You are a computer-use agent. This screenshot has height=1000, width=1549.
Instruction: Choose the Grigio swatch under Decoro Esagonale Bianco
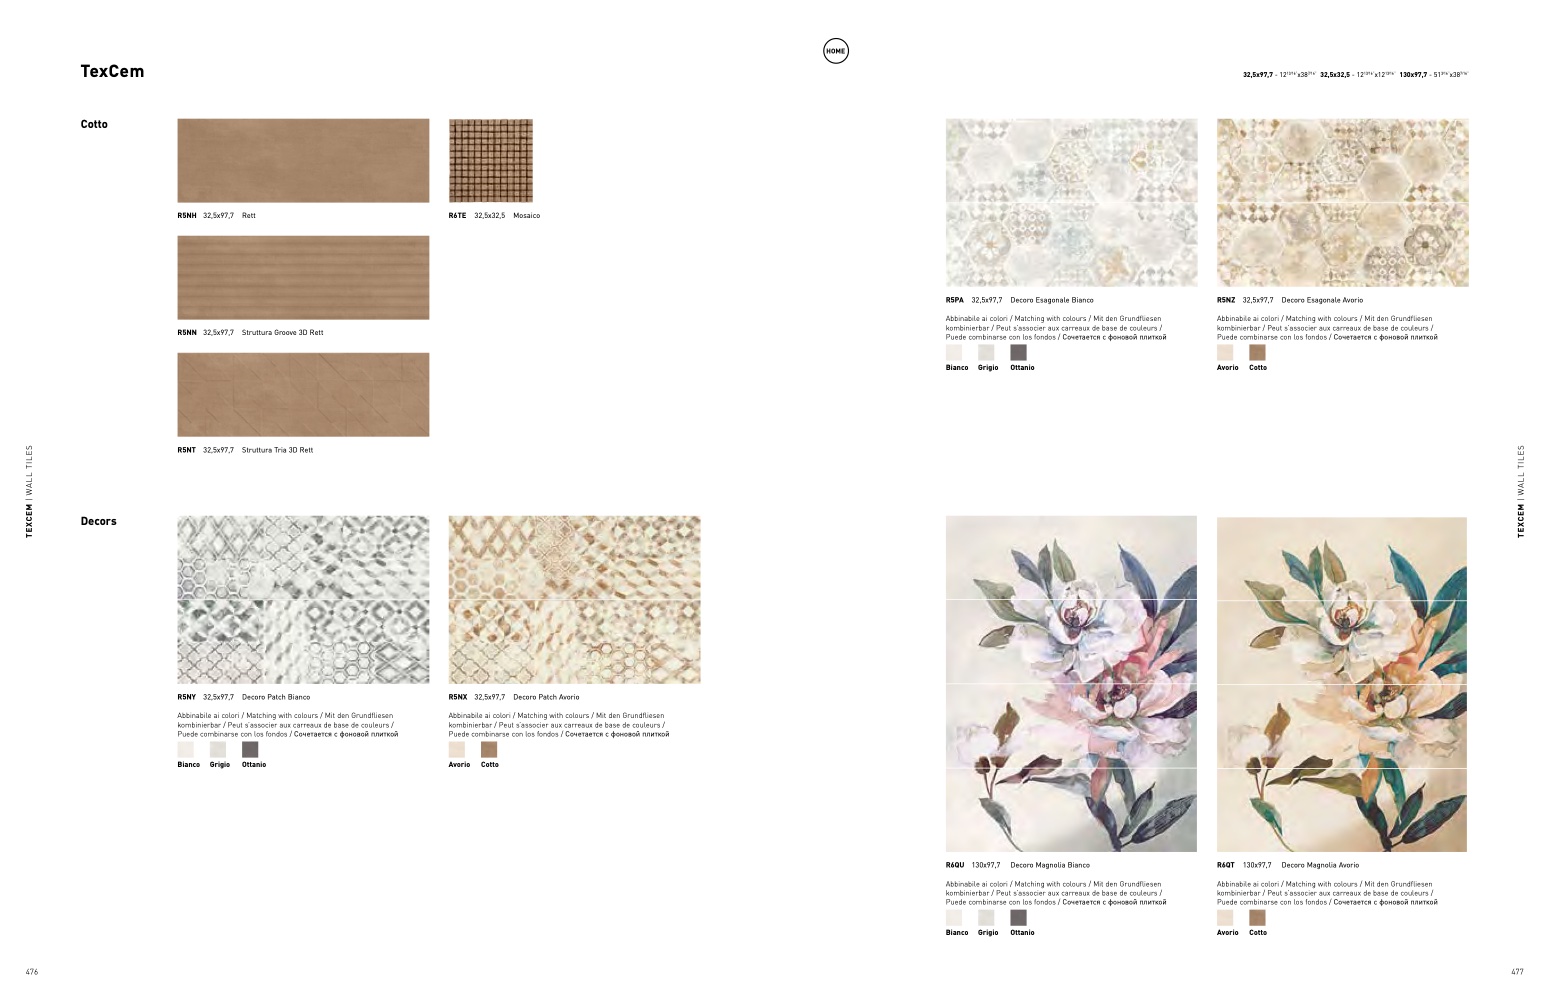pyautogui.click(x=986, y=352)
